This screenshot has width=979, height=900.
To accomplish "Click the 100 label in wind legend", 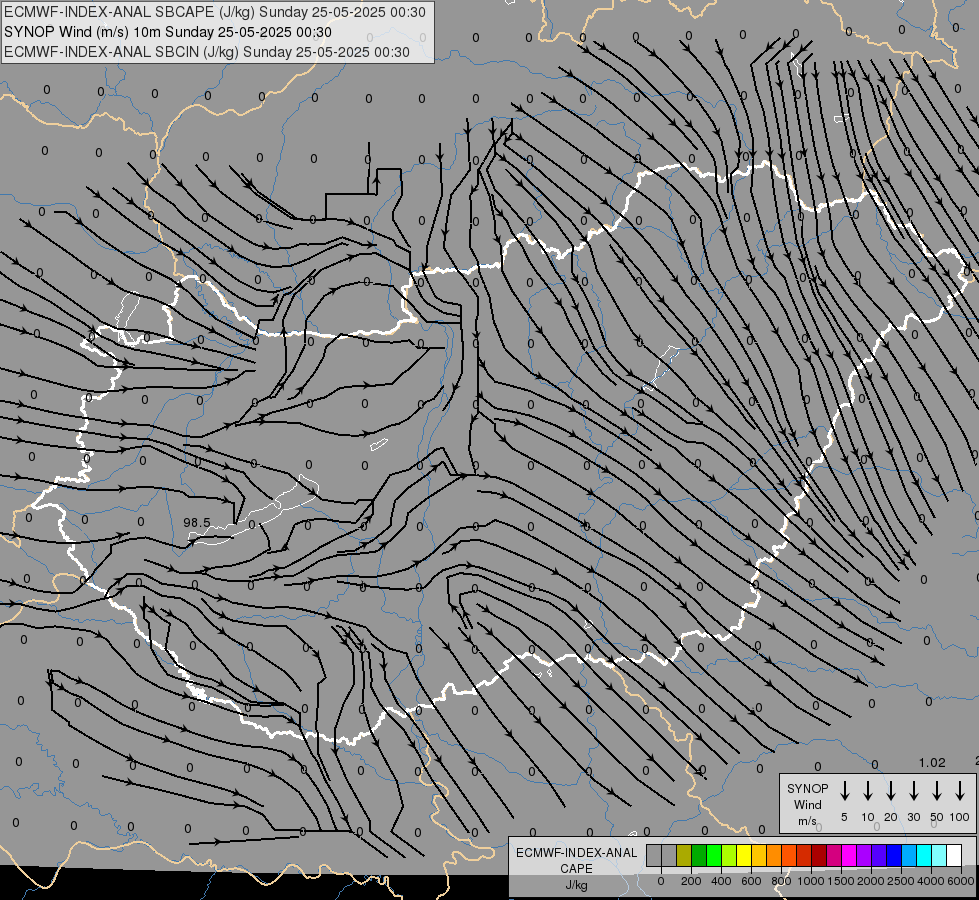I will point(960,817).
